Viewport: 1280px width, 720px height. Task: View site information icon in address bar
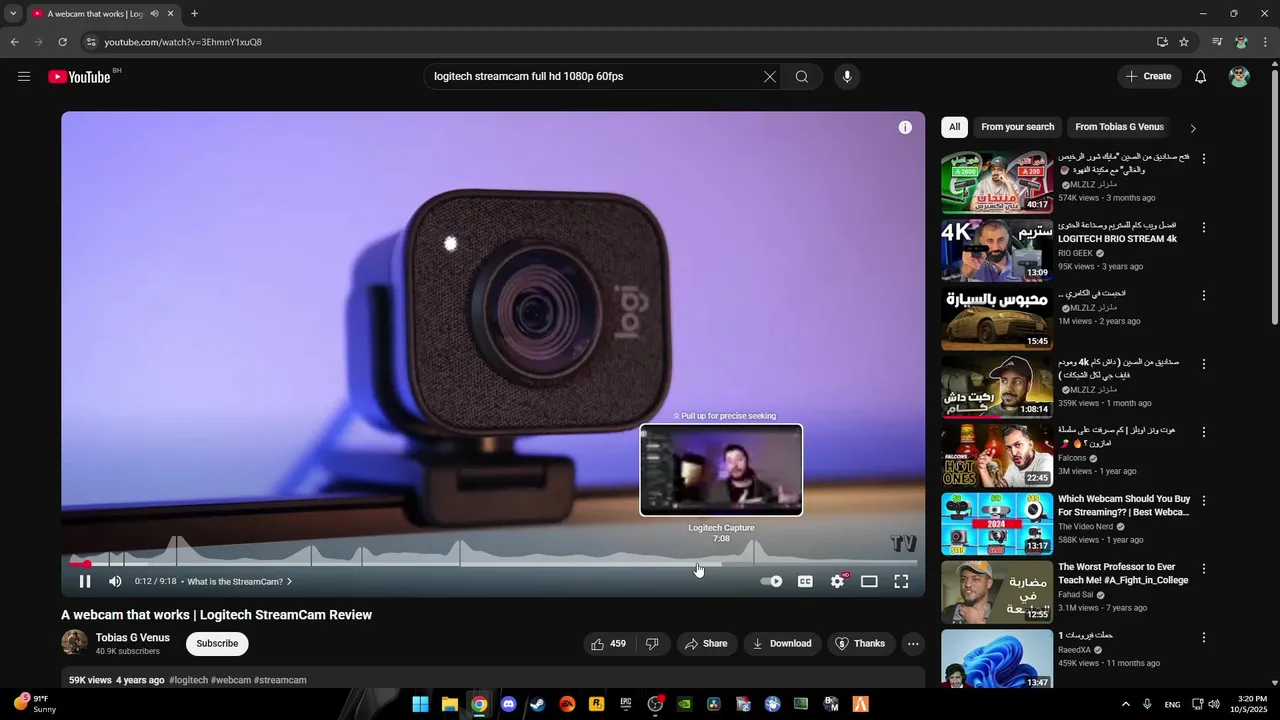pyautogui.click(x=91, y=42)
